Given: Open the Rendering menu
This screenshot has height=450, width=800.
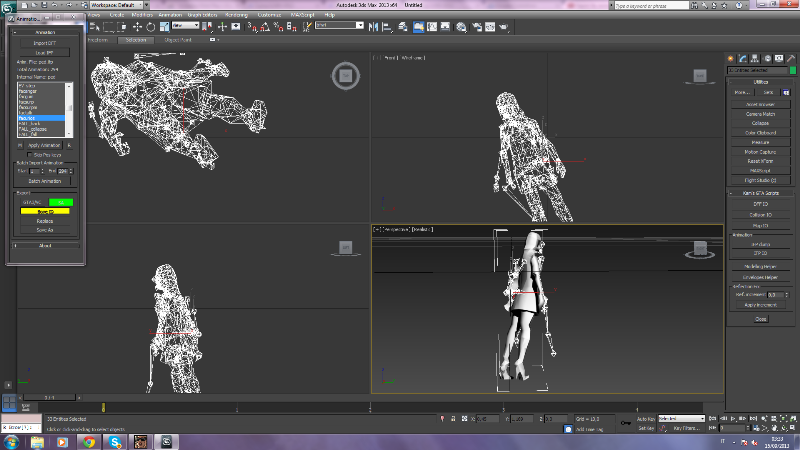Looking at the screenshot, I should coord(236,15).
